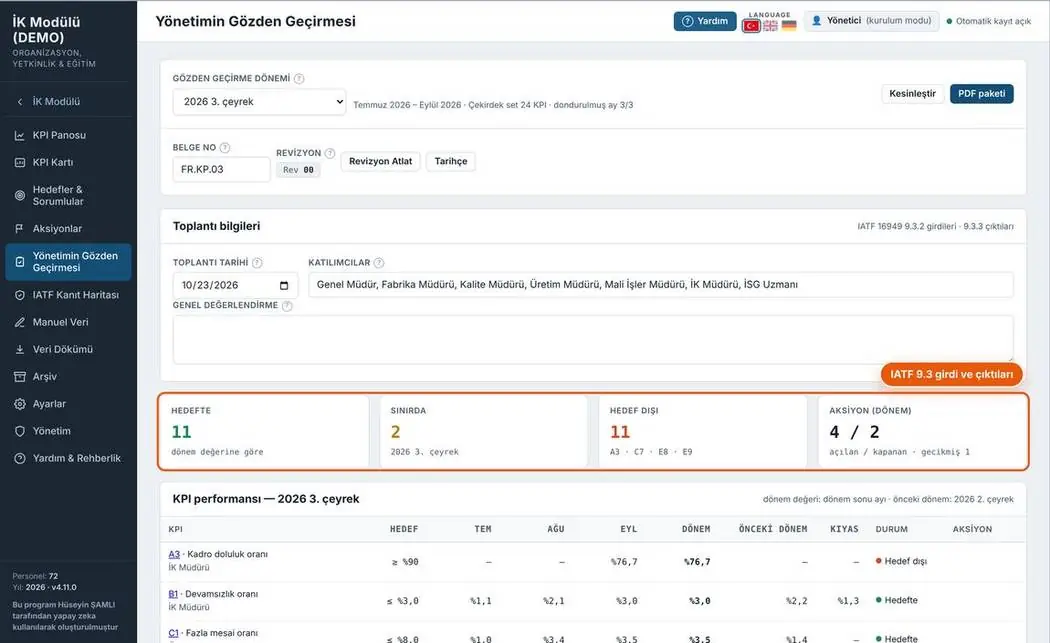This screenshot has width=1050, height=643.
Task: Select Yönetimin Gözden Geçirmesi in sidebar
Action: [x=68, y=262]
